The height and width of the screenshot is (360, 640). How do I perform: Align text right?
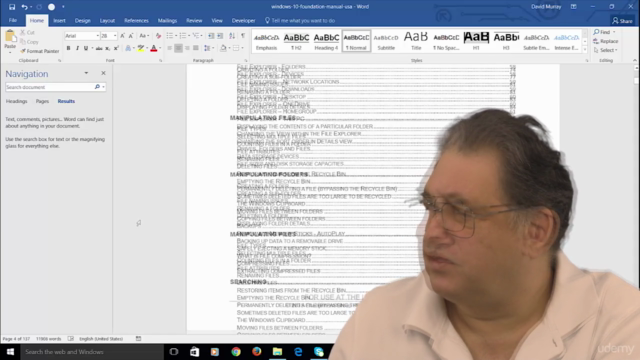187,49
